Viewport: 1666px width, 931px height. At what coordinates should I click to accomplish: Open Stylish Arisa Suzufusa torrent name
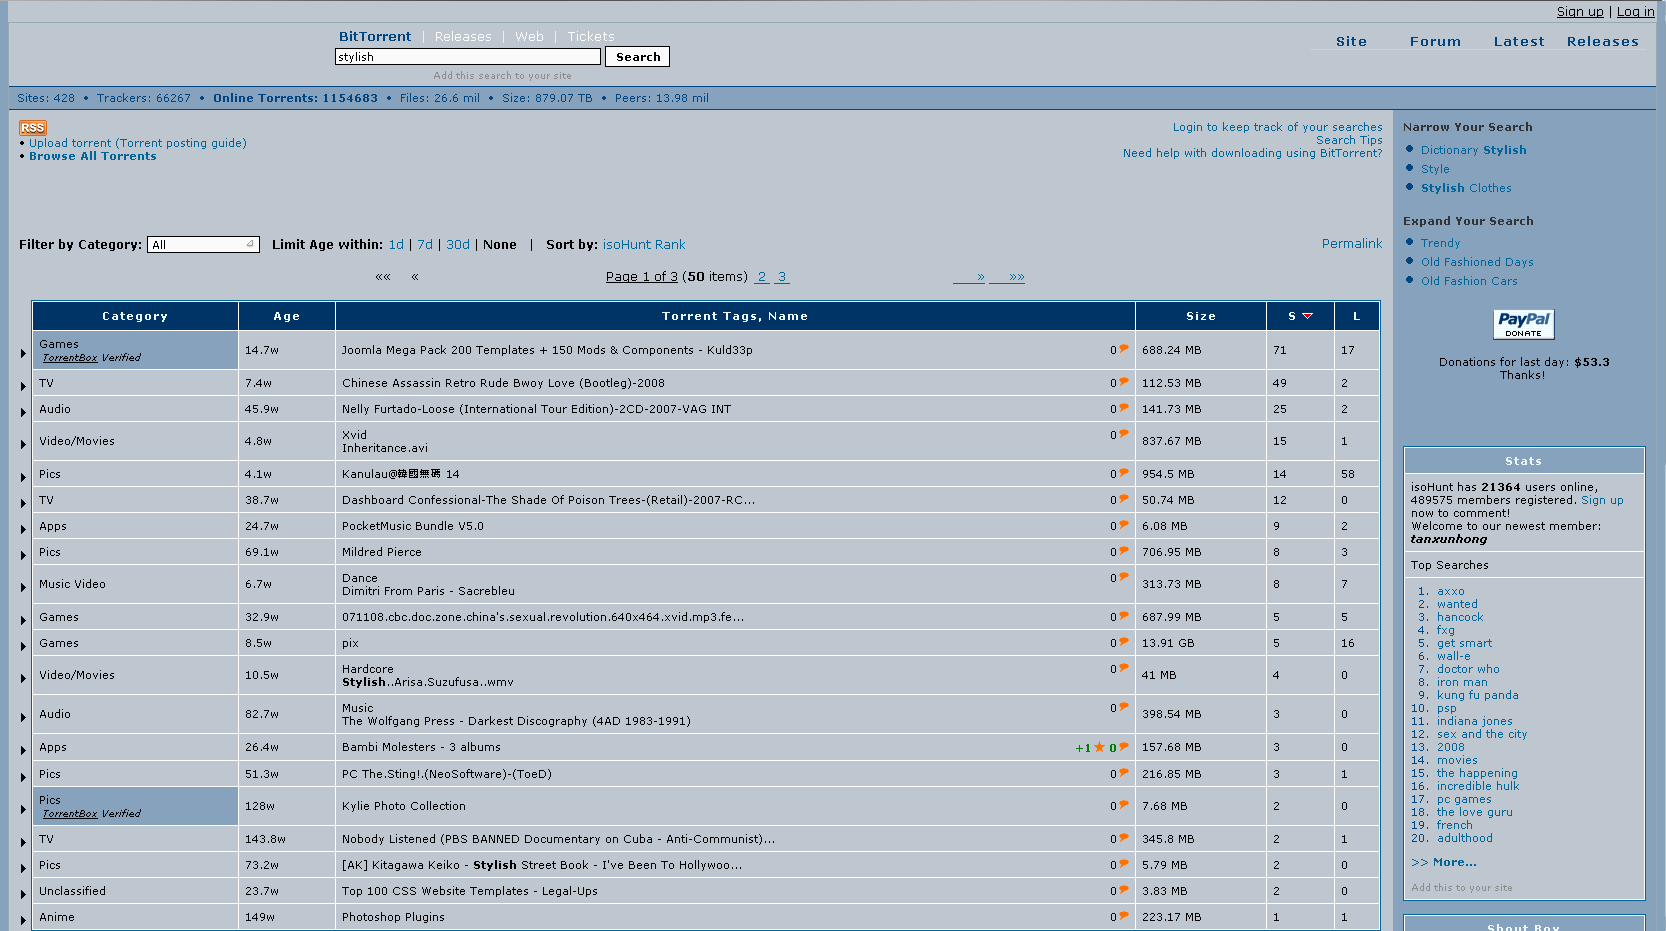[428, 682]
